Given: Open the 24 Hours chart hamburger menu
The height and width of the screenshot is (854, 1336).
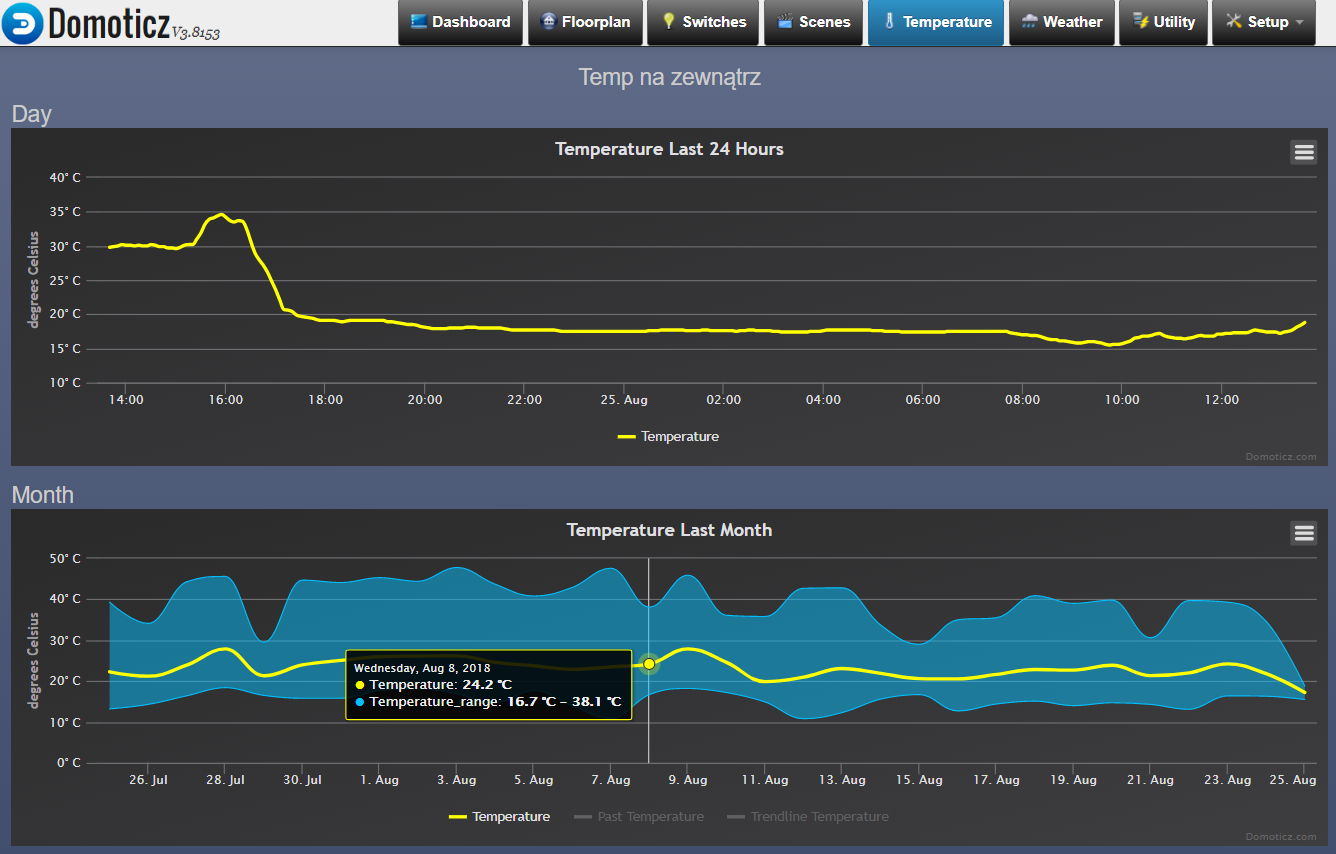Looking at the screenshot, I should (1303, 152).
